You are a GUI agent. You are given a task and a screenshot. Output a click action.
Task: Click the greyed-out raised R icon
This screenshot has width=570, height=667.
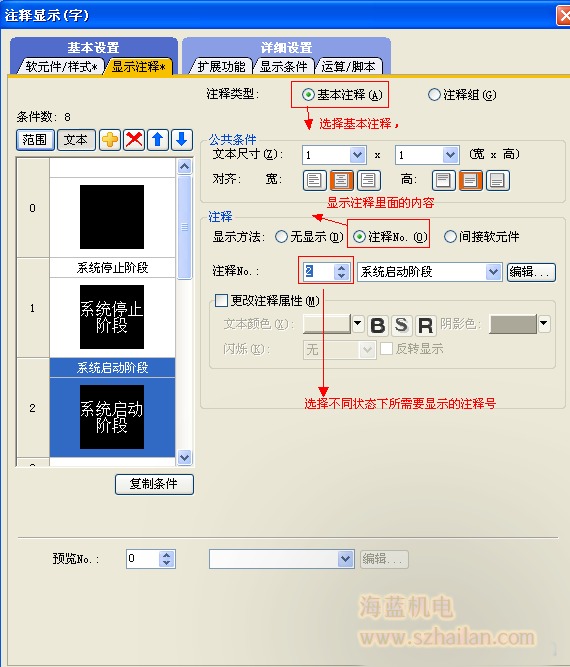[425, 325]
